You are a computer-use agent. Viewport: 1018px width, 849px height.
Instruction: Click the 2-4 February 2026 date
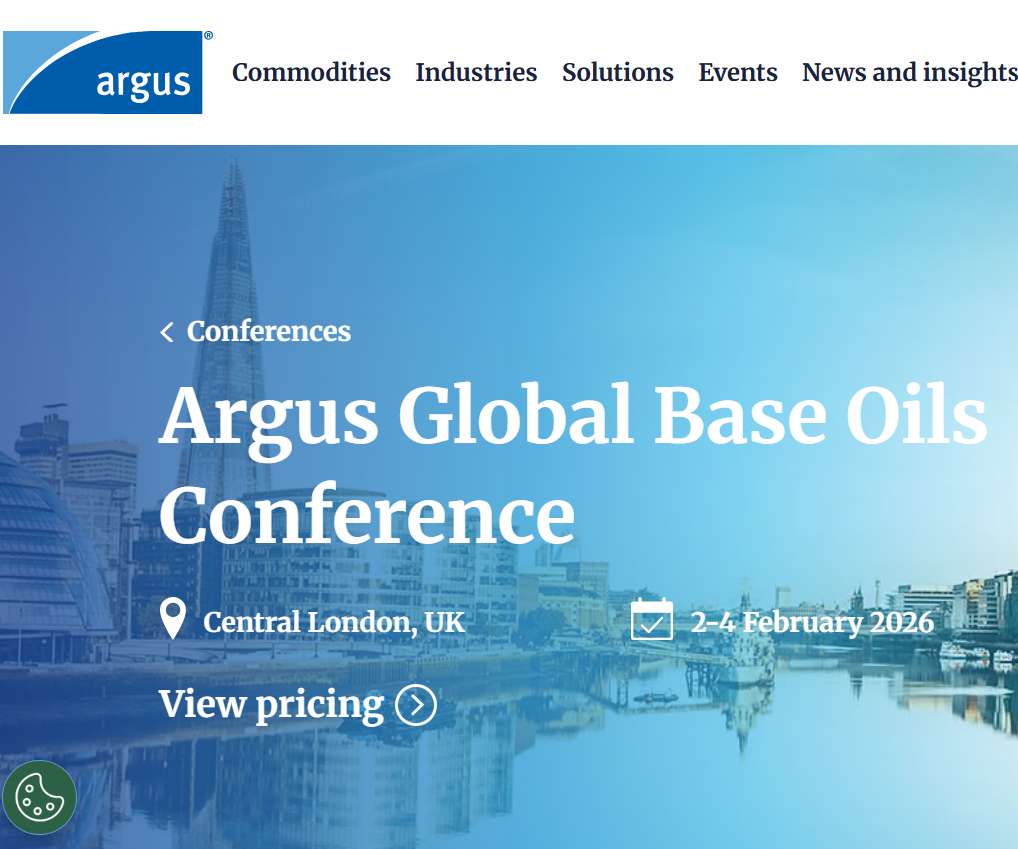(812, 622)
